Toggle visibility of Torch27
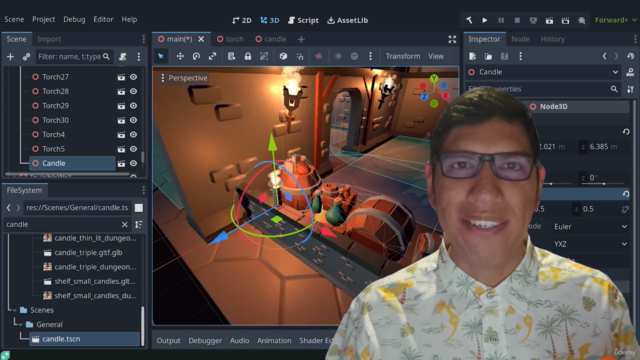This screenshot has width=640, height=360. [133, 77]
